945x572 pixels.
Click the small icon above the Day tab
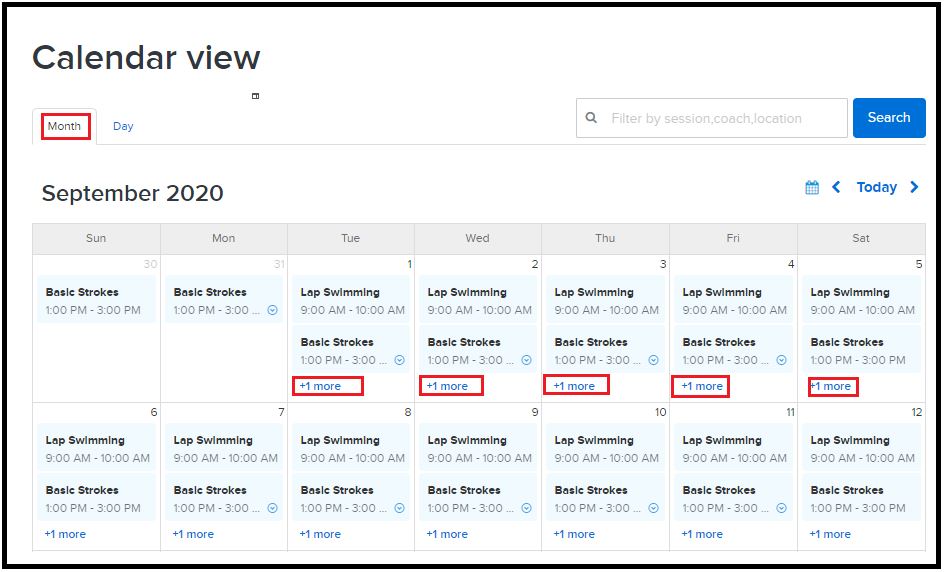click(x=256, y=96)
